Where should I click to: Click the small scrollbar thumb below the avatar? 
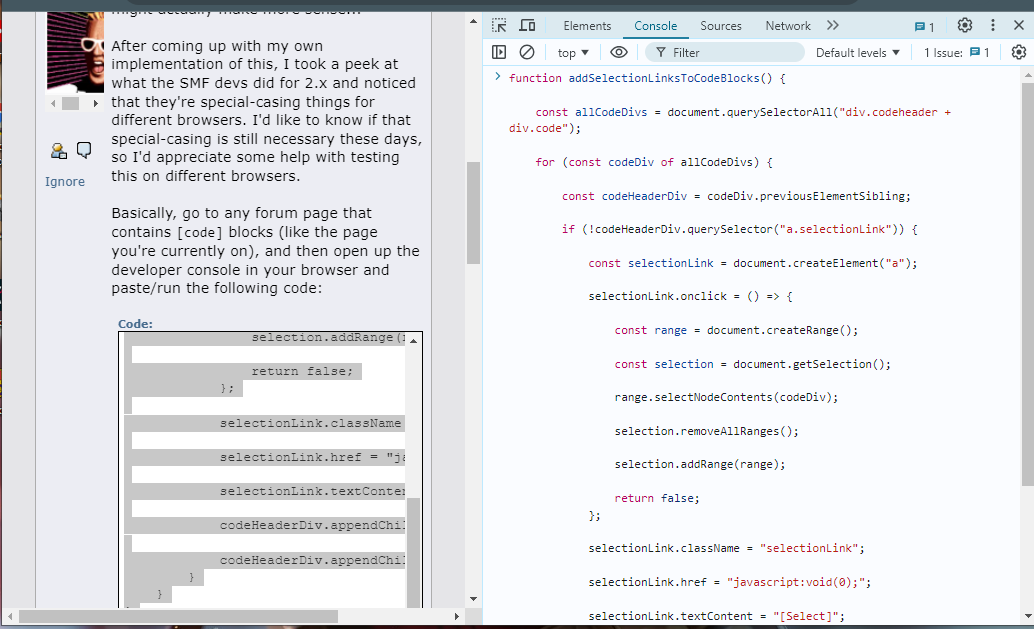71,104
